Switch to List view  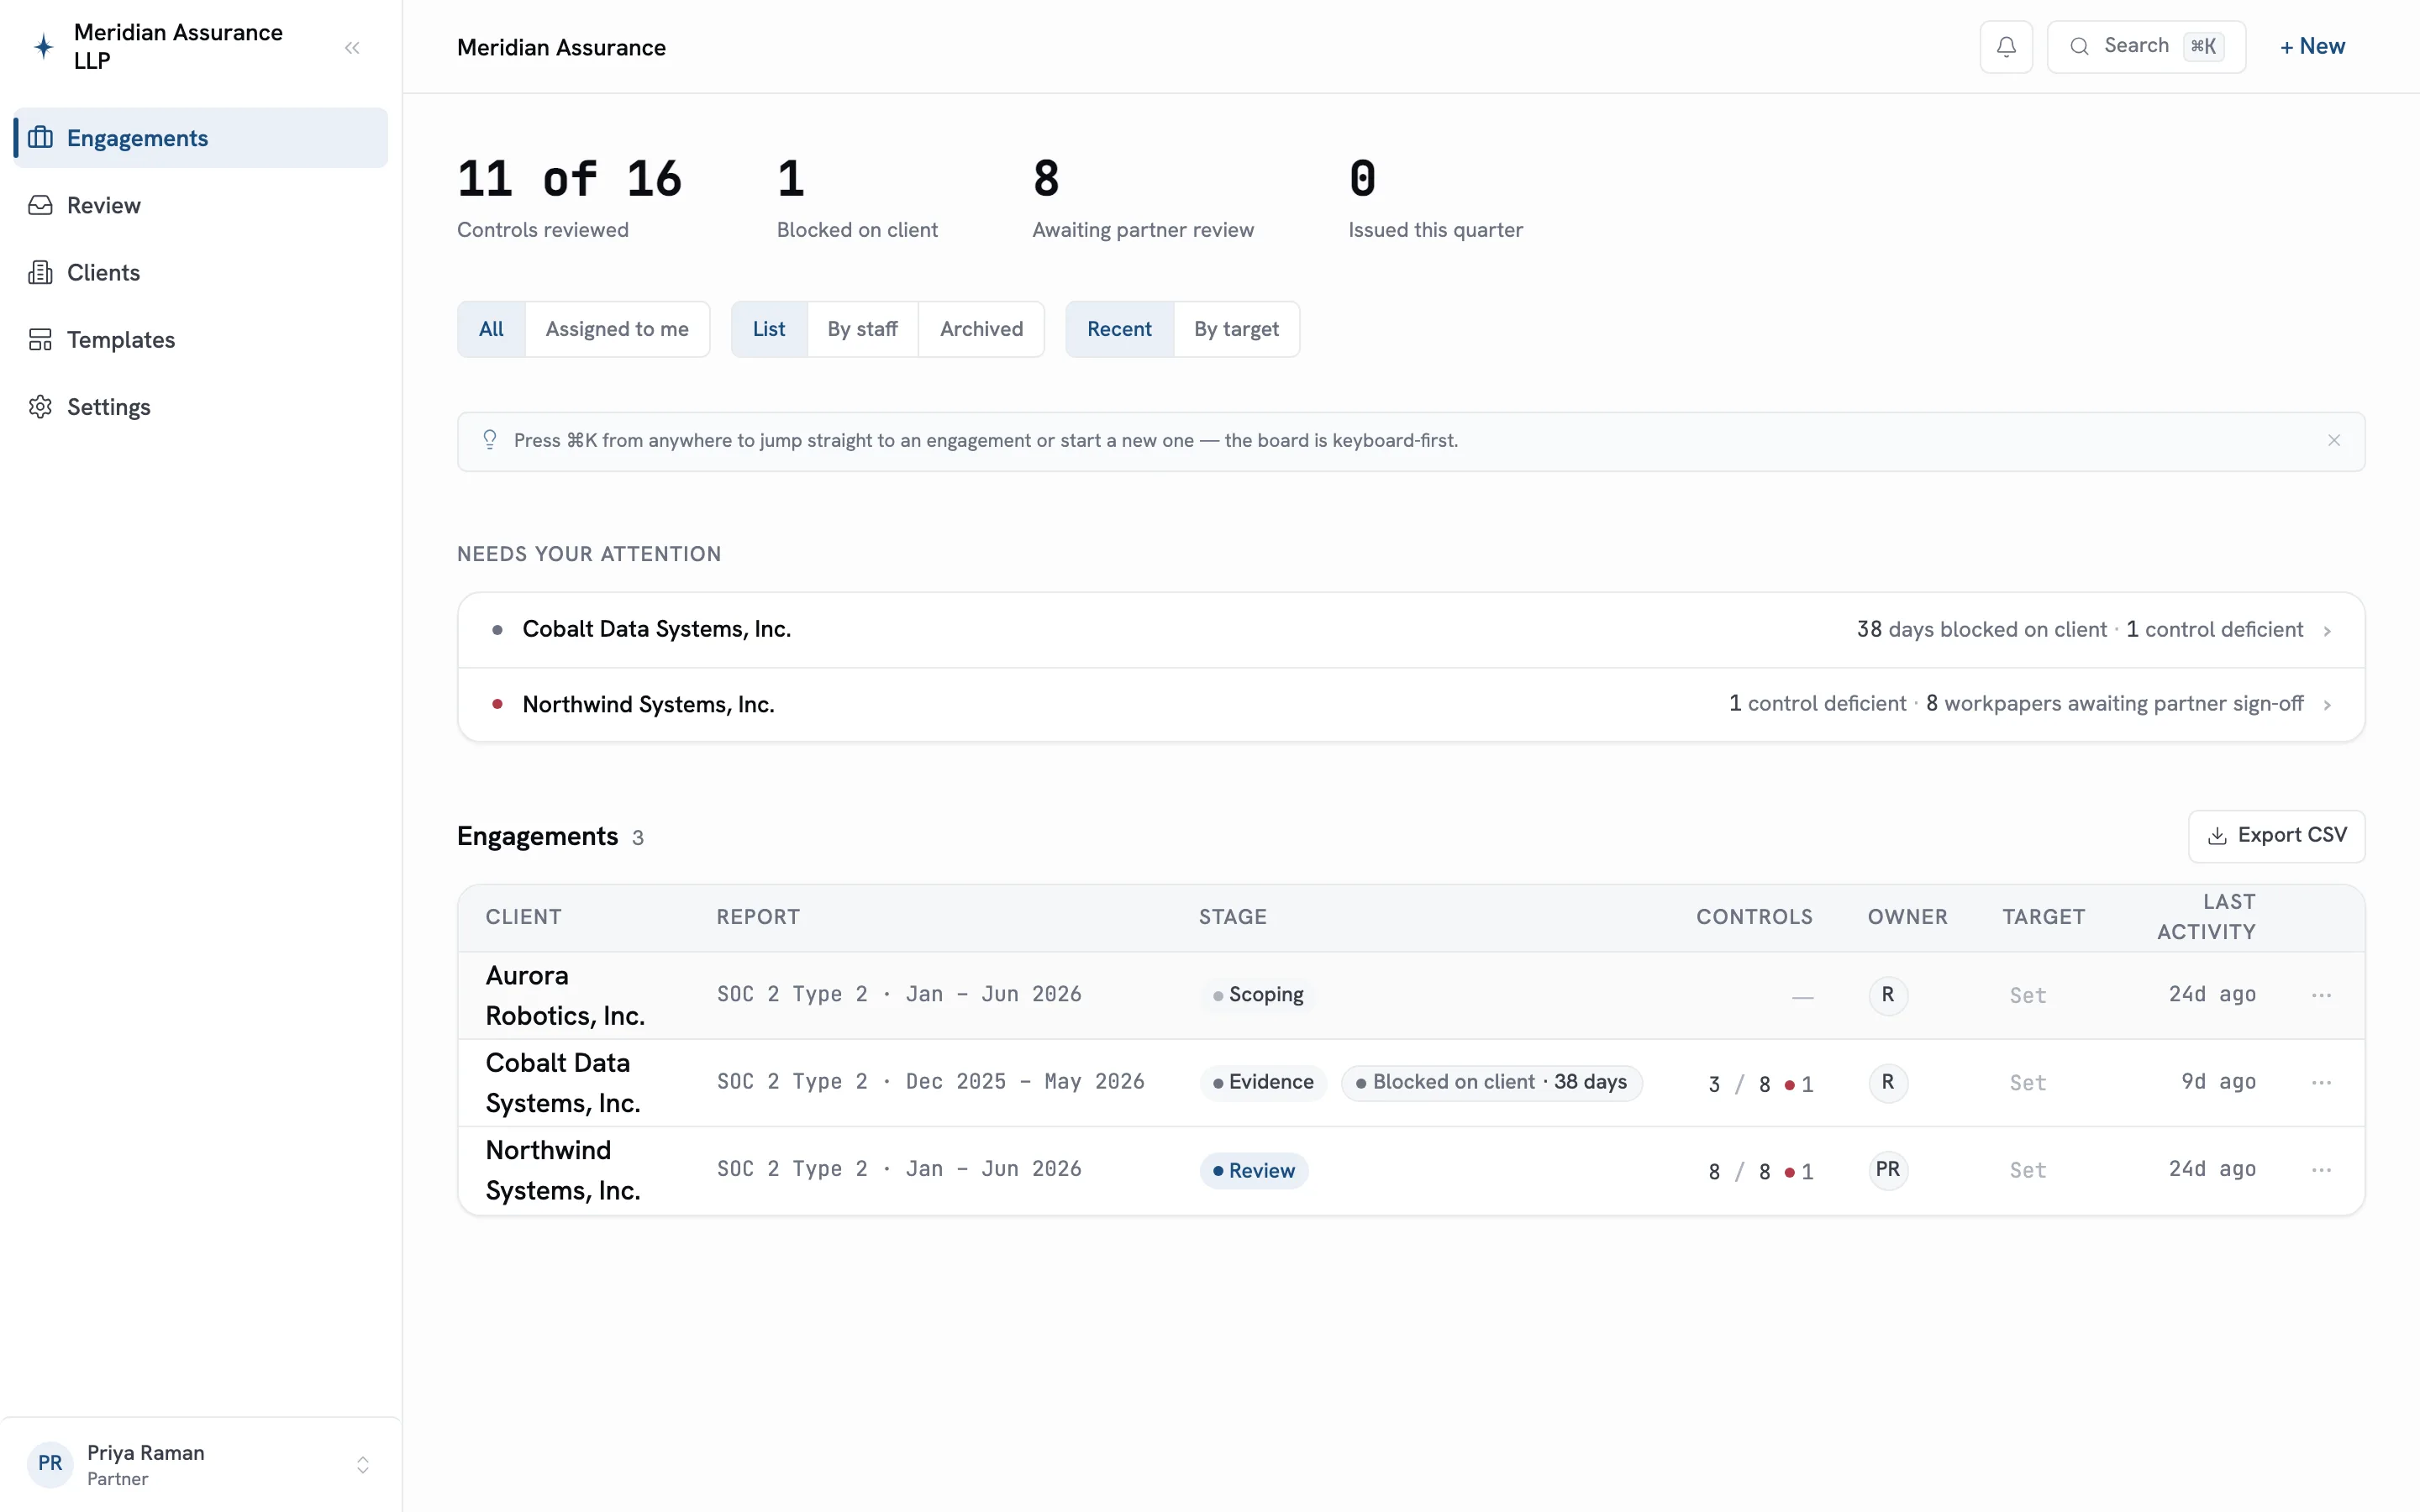(769, 329)
